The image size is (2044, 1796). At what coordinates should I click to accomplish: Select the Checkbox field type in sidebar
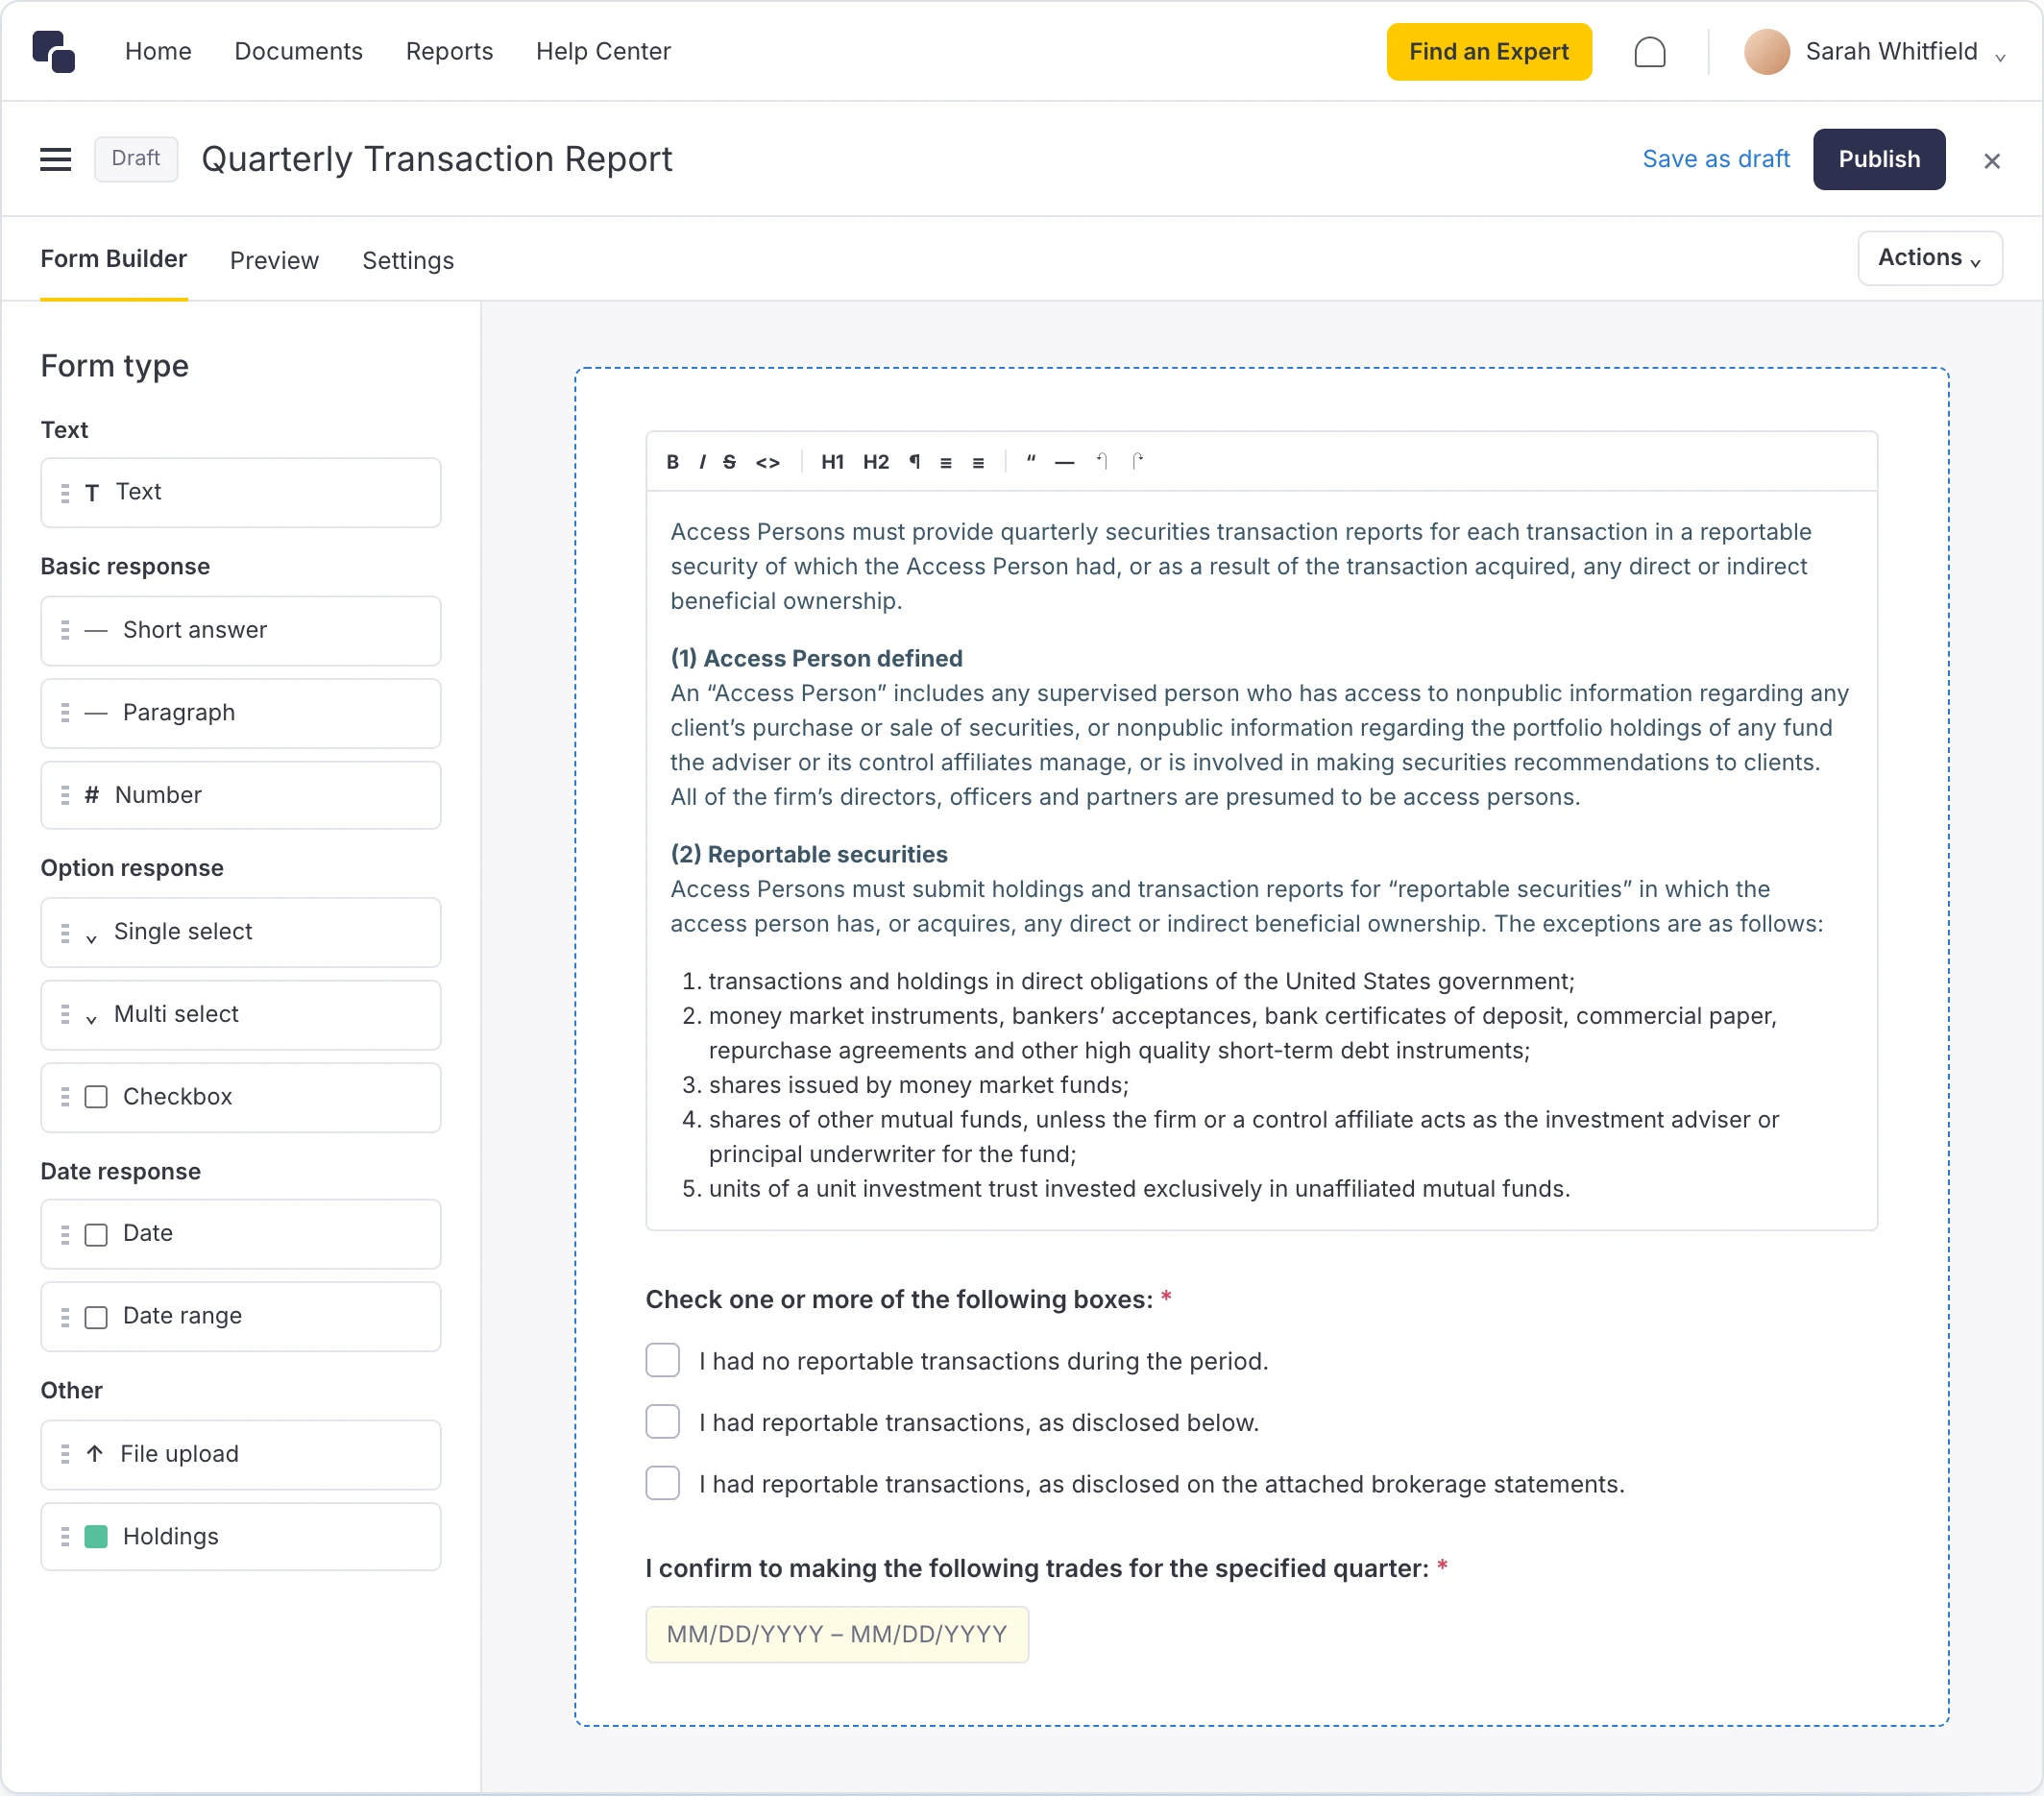[x=241, y=1098]
